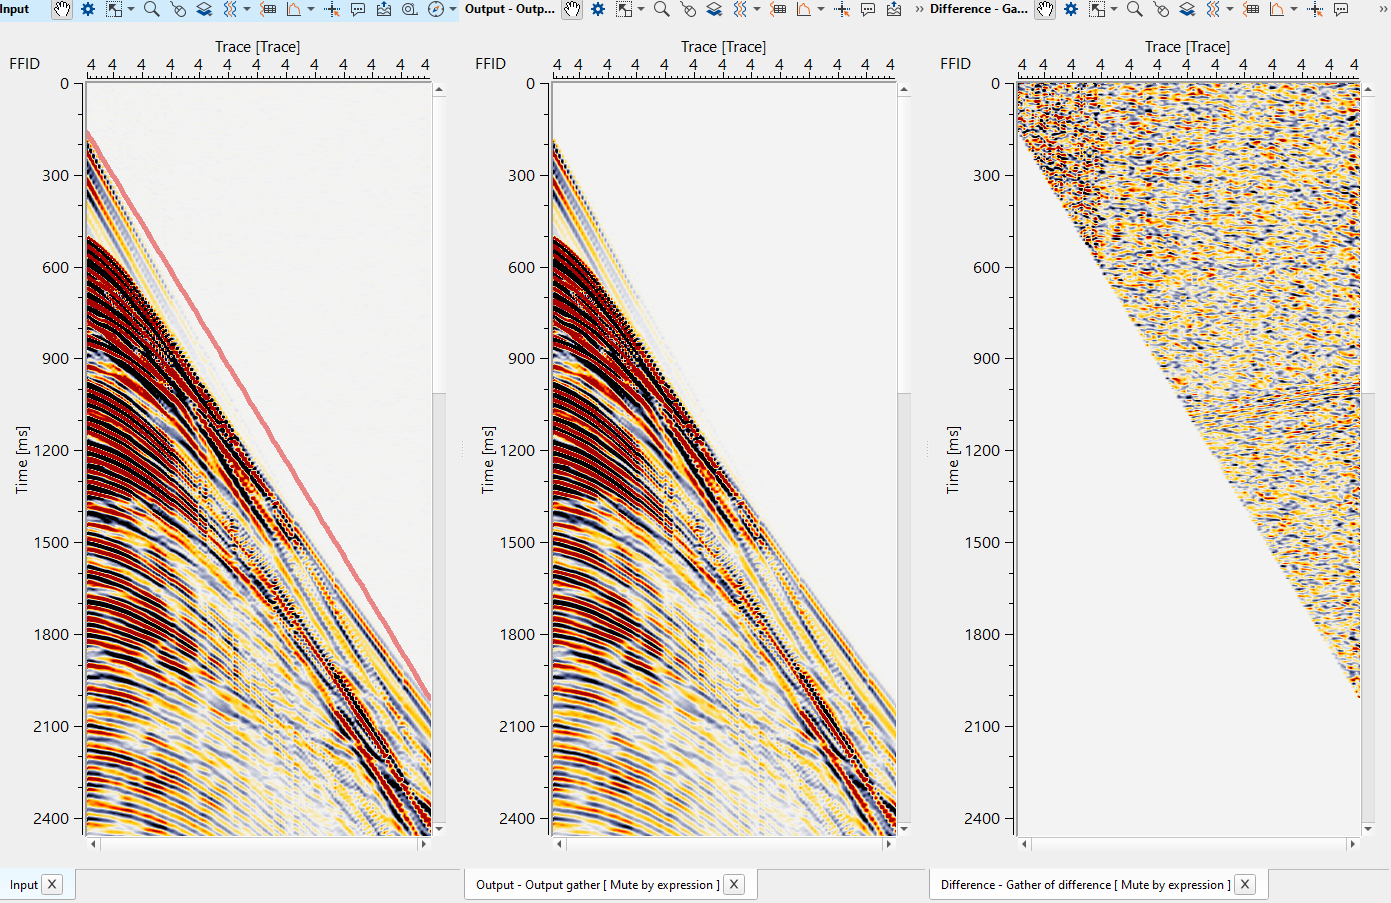Click the layers icon in Input panel toolbar
The image size is (1391, 903).
point(204,10)
